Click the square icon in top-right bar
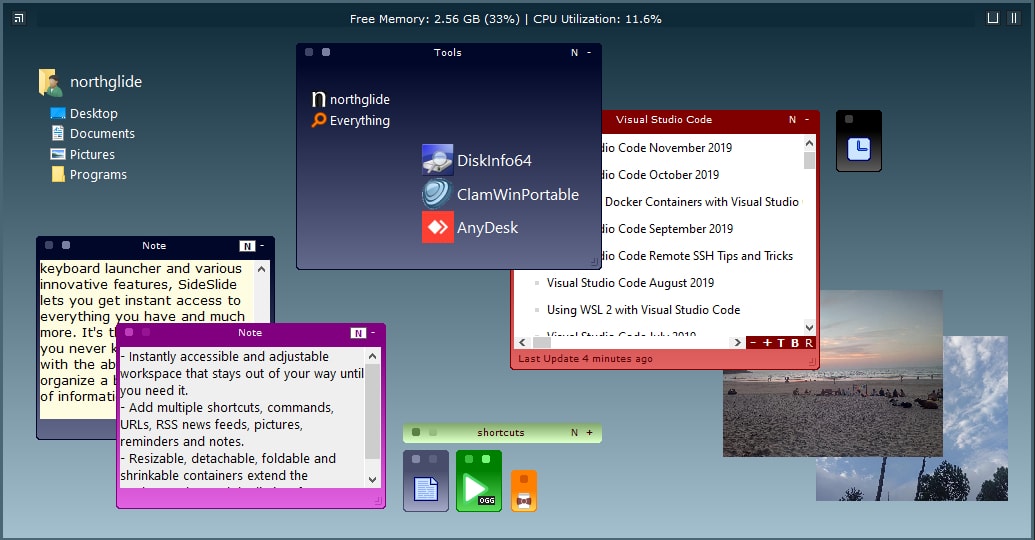This screenshot has height=540, width=1035. click(993, 18)
